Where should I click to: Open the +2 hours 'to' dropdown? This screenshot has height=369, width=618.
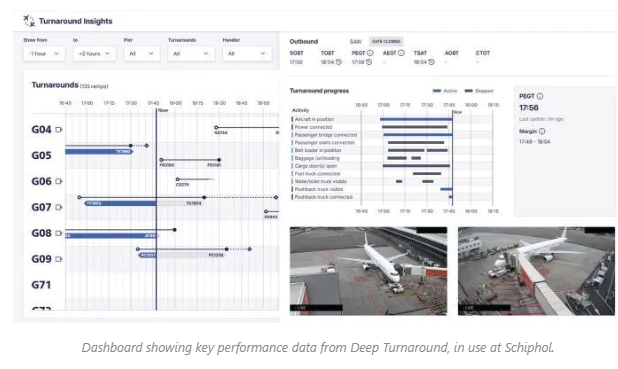coord(95,54)
